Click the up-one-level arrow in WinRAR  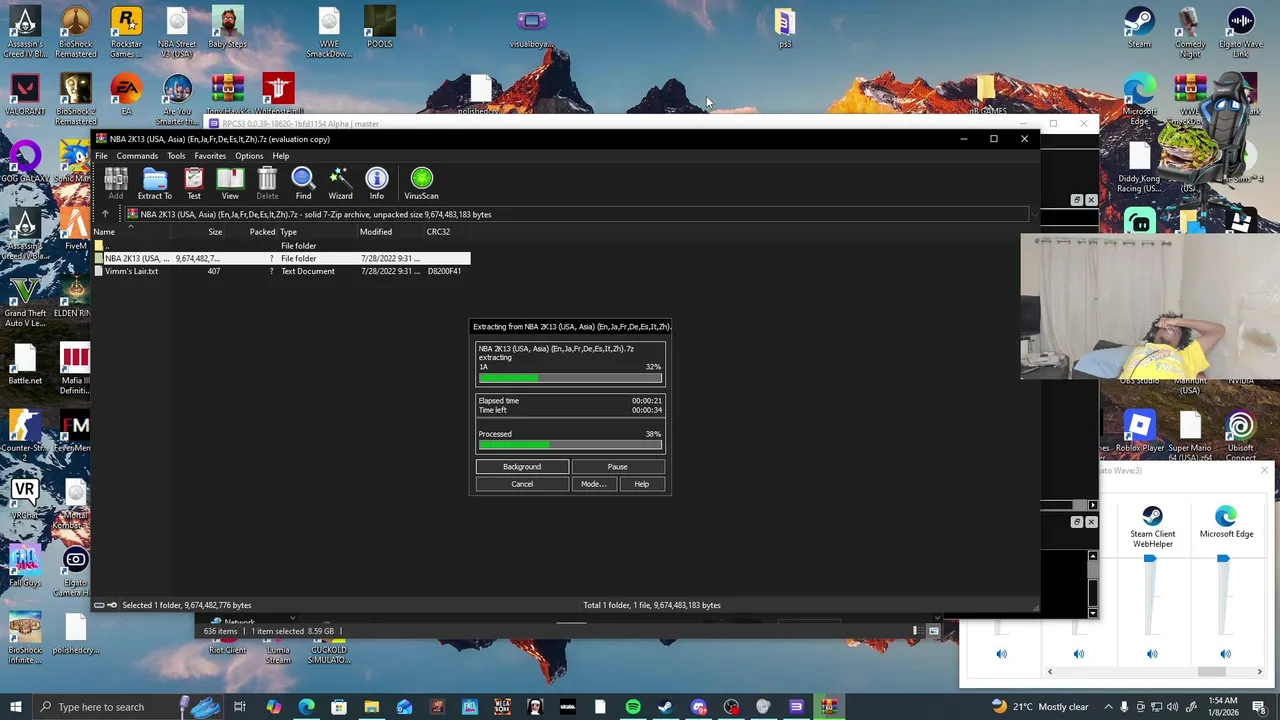(105, 214)
